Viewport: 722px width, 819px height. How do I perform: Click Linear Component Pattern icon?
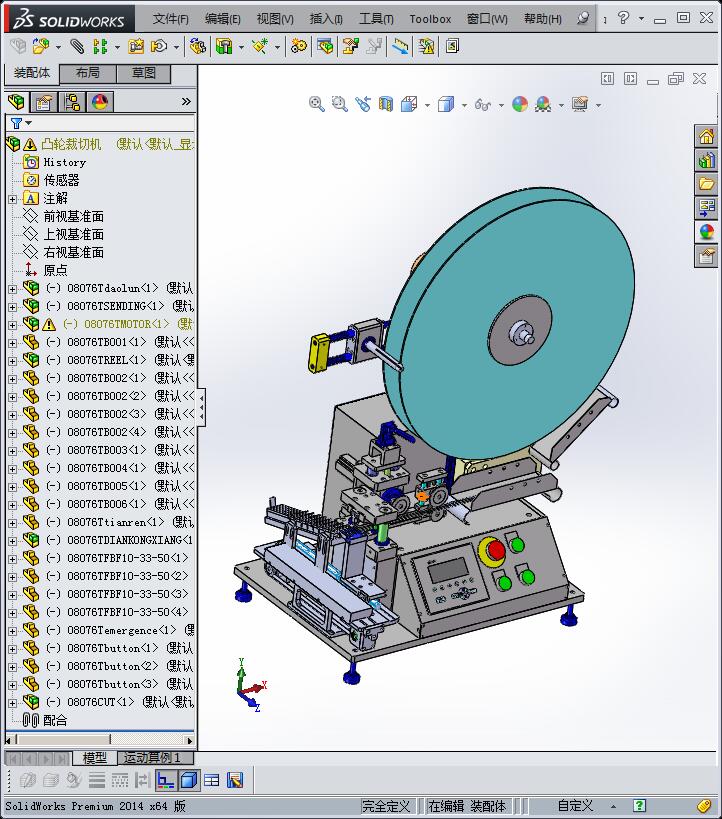100,46
